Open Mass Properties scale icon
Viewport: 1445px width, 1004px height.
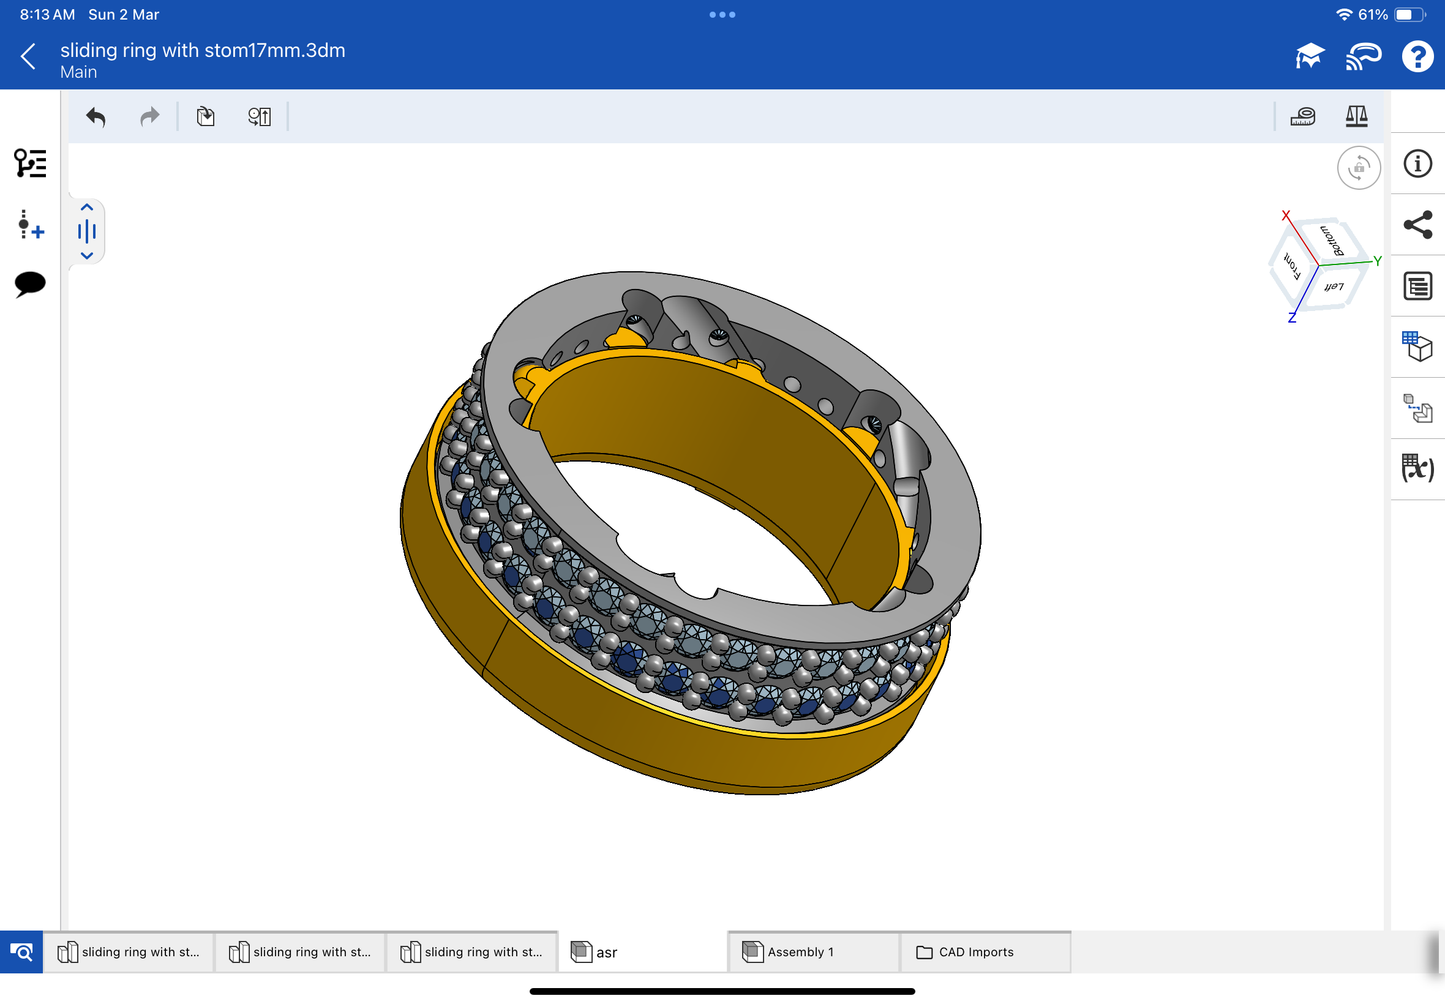pos(1356,117)
